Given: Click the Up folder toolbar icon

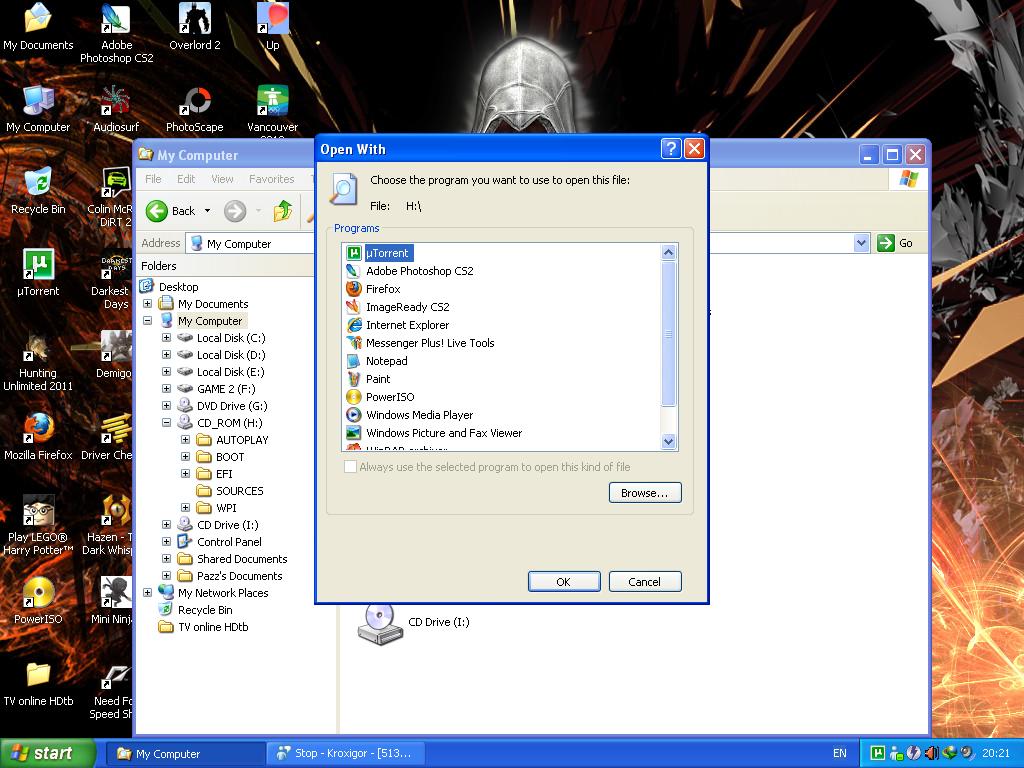Looking at the screenshot, I should pyautogui.click(x=283, y=211).
